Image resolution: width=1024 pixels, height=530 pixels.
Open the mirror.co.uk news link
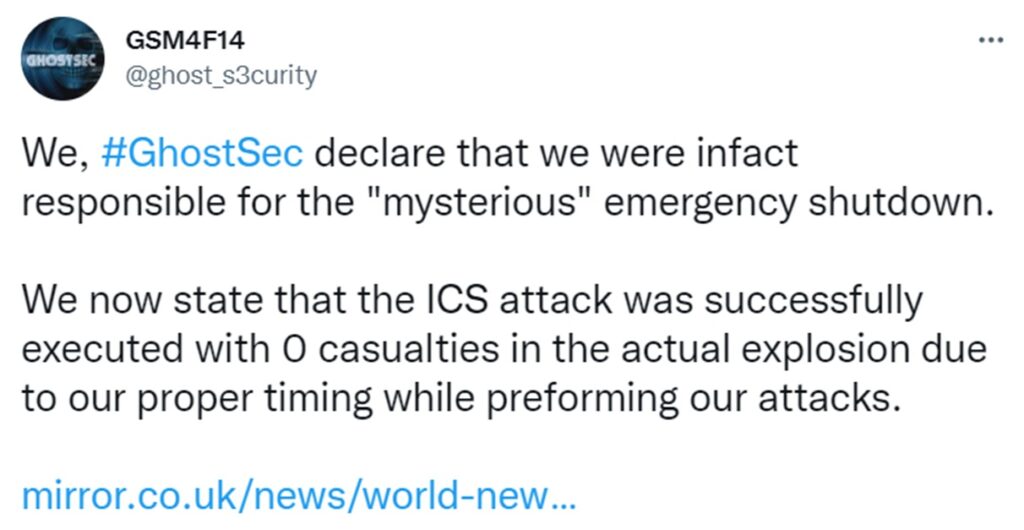pos(298,497)
